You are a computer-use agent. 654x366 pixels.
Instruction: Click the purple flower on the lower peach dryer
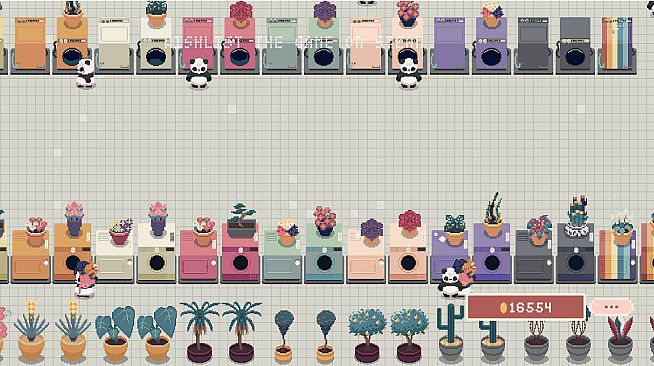coord(371,231)
